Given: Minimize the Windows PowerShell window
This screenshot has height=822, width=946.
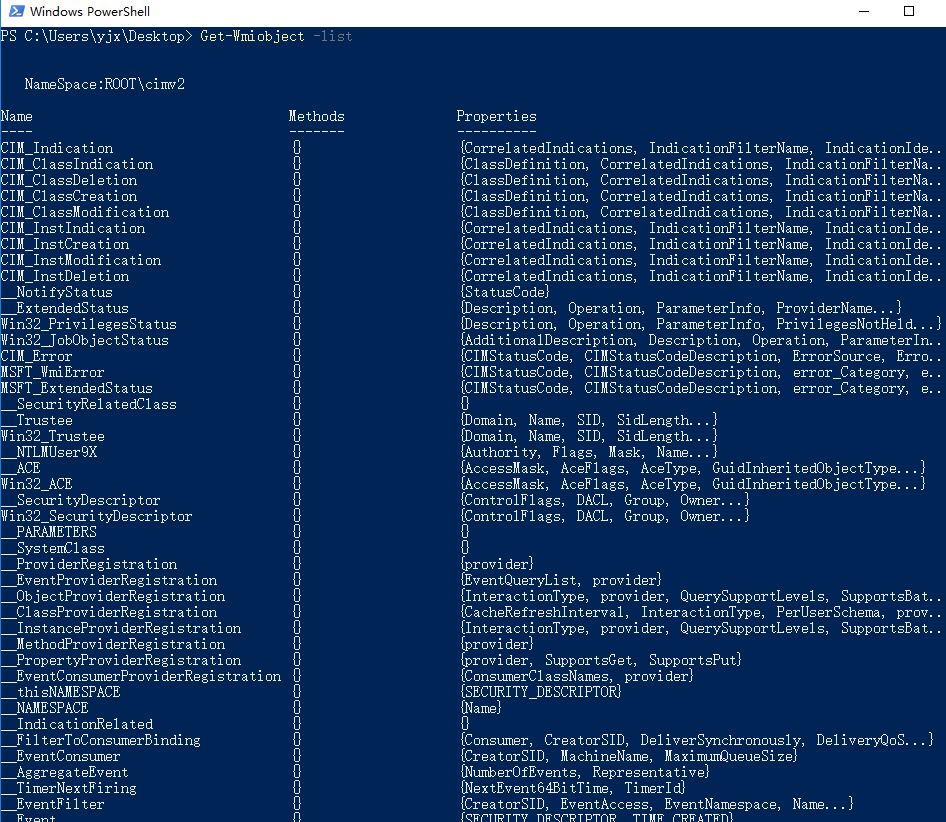Looking at the screenshot, I should pyautogui.click(x=864, y=11).
